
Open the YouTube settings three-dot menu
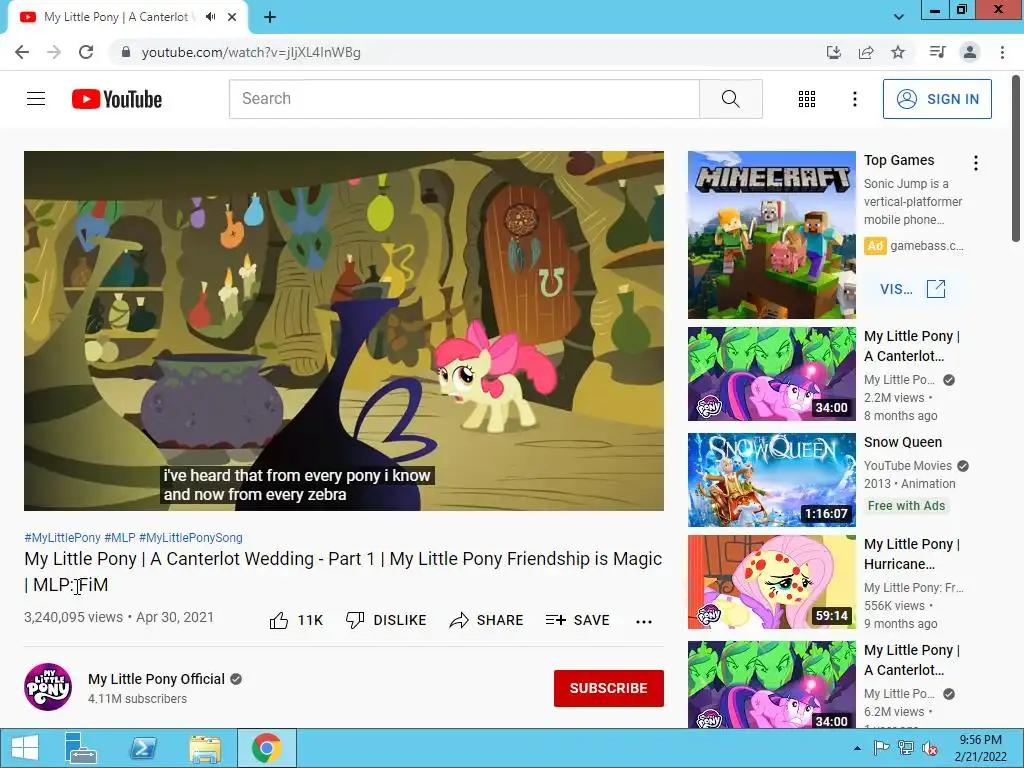pyautogui.click(x=854, y=99)
